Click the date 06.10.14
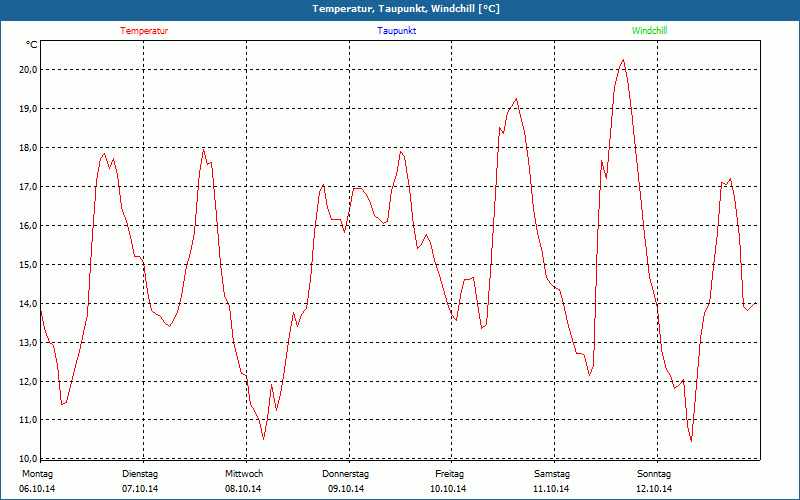The height and width of the screenshot is (500, 800). tap(37, 489)
